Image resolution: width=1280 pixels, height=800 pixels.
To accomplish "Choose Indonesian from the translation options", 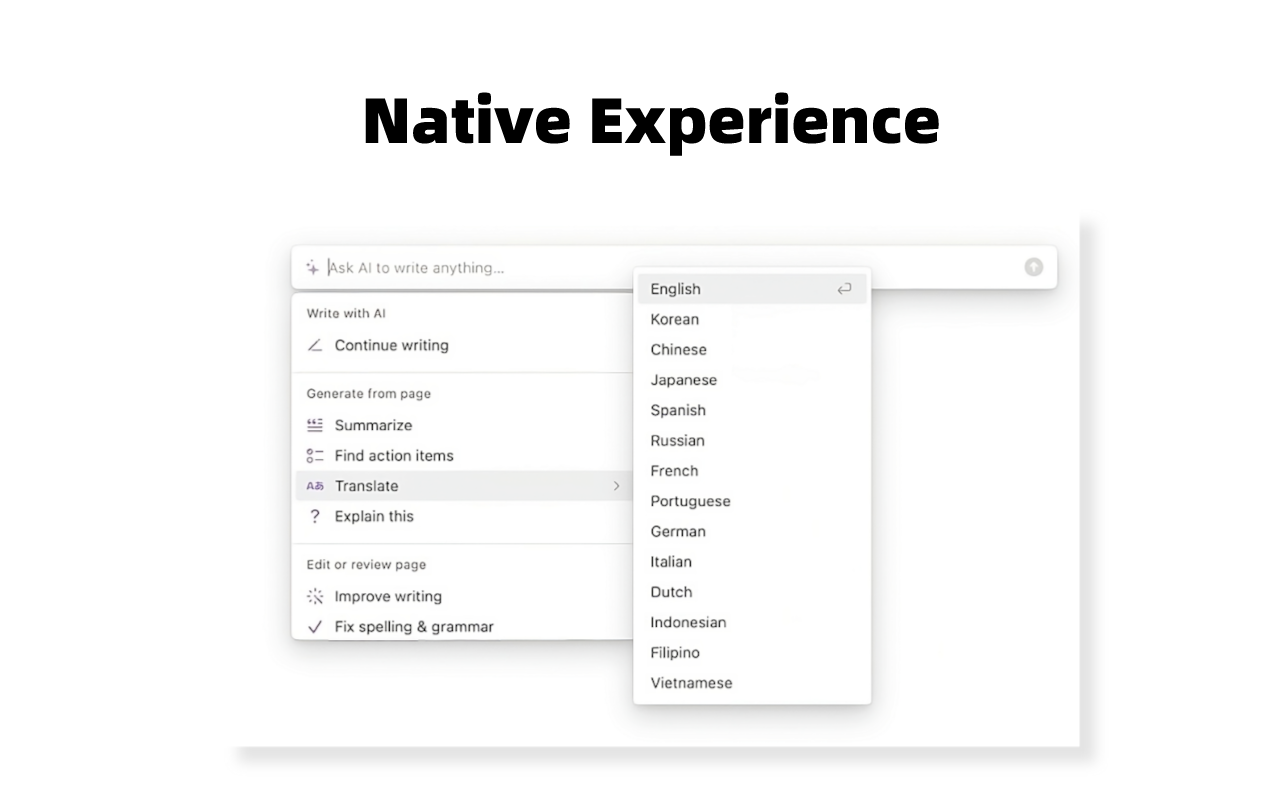I will tap(688, 622).
